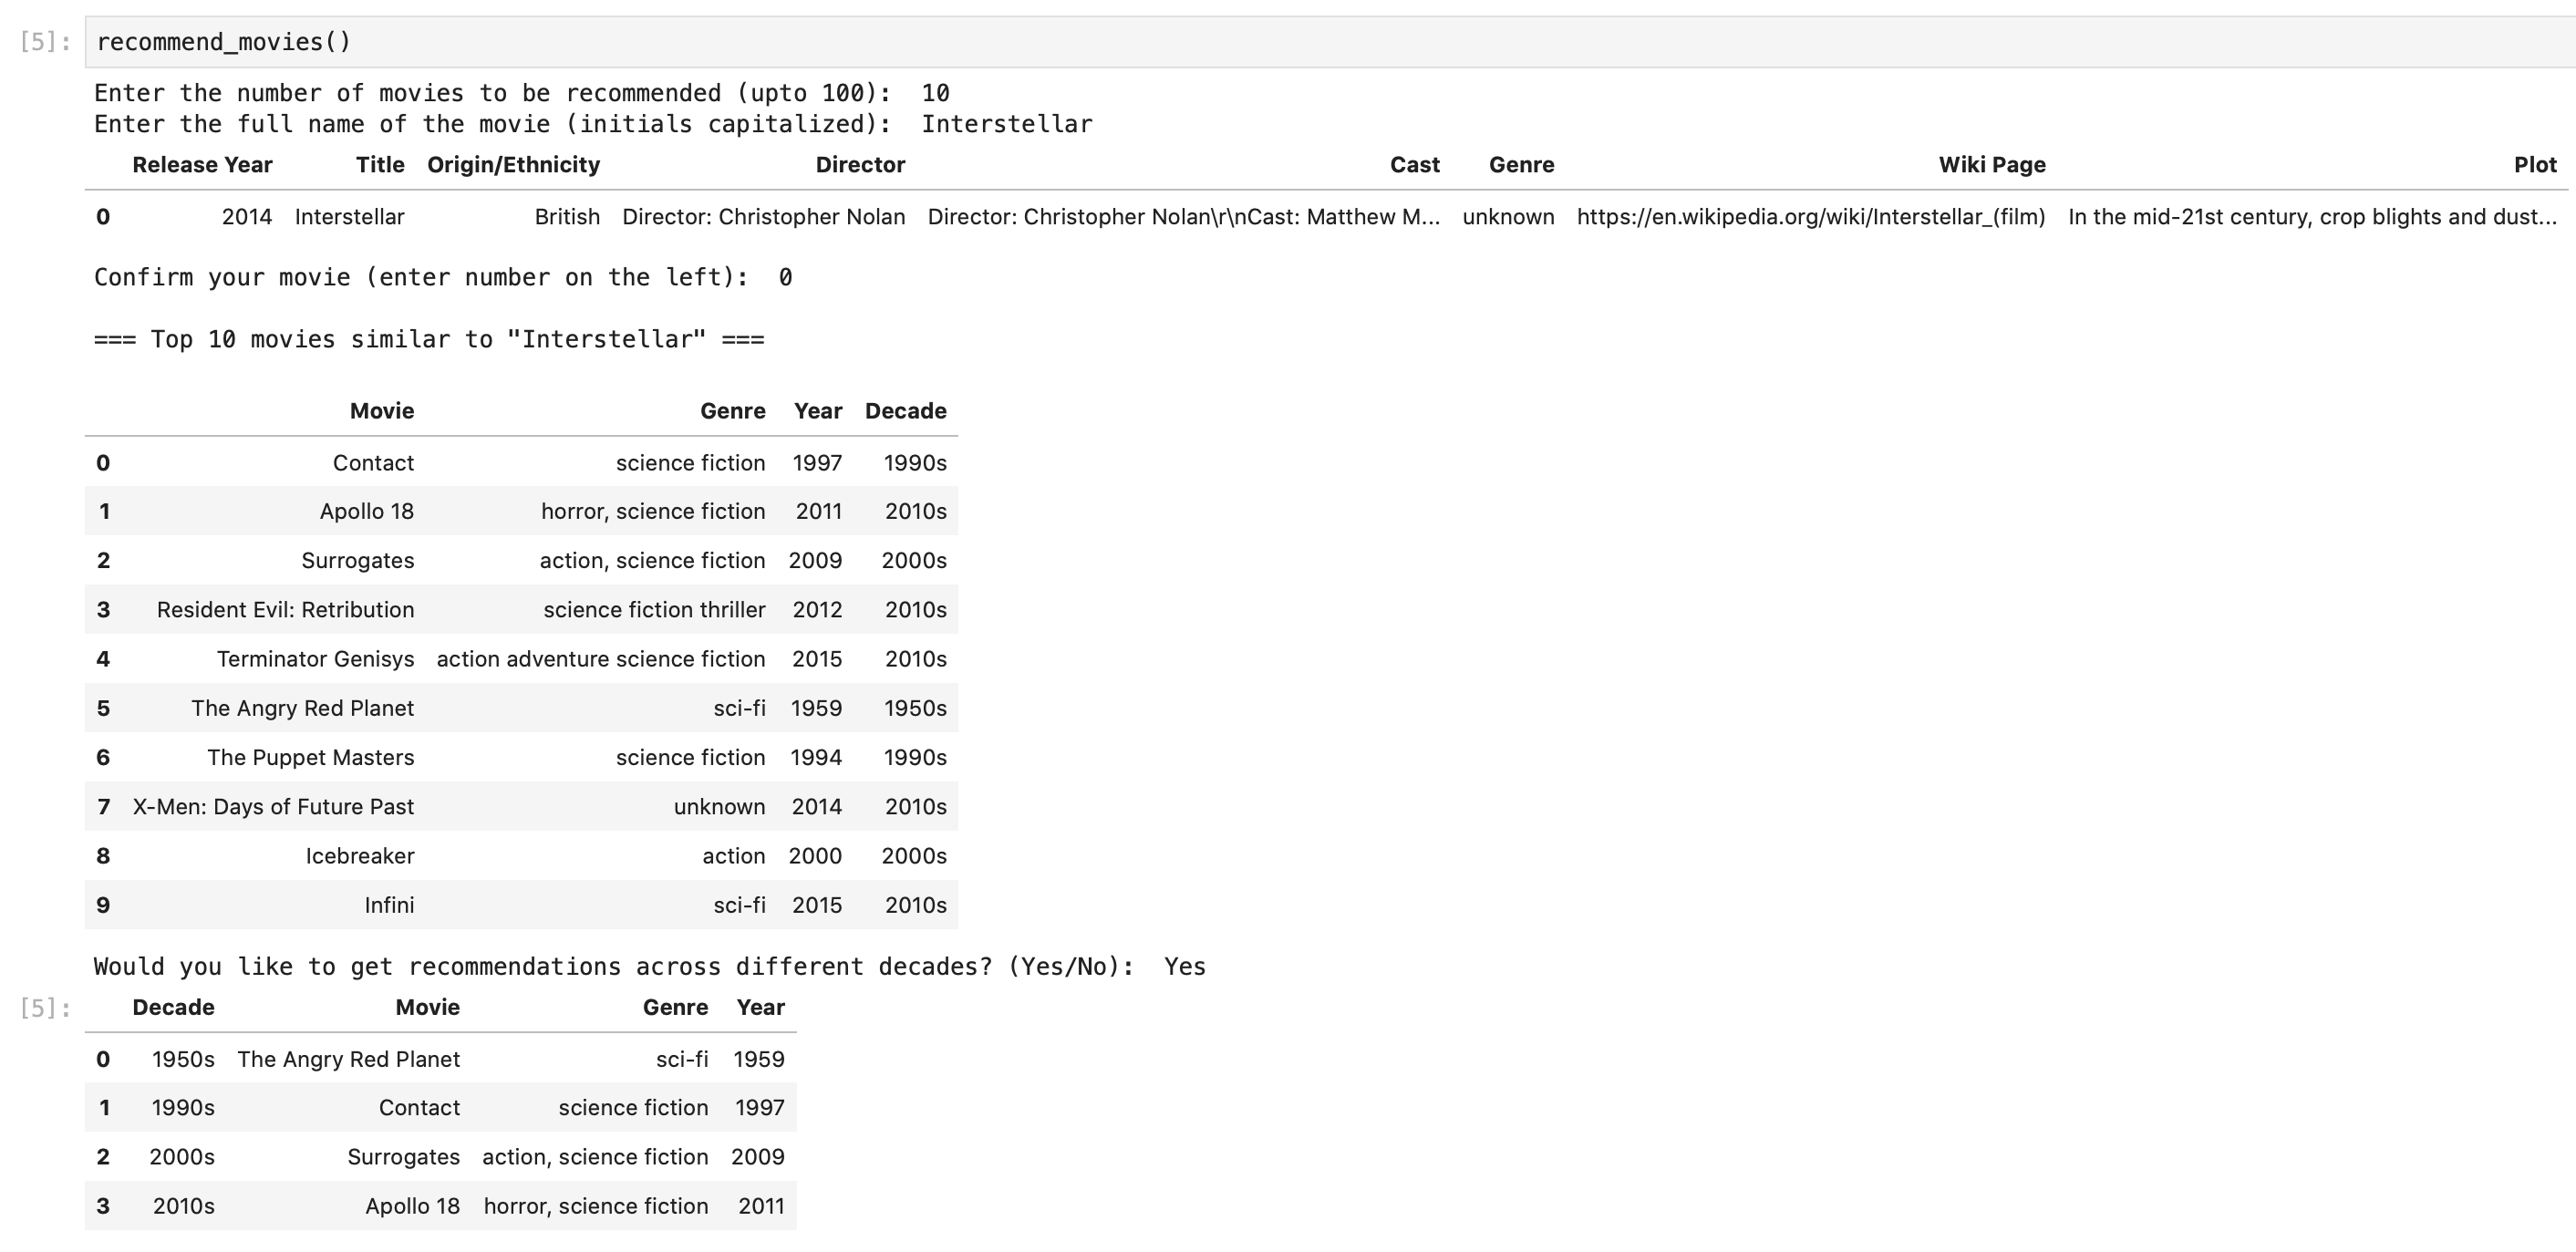The height and width of the screenshot is (1252, 2576).
Task: Click the 'Contact' row in top 10 table
Action: click(x=521, y=463)
